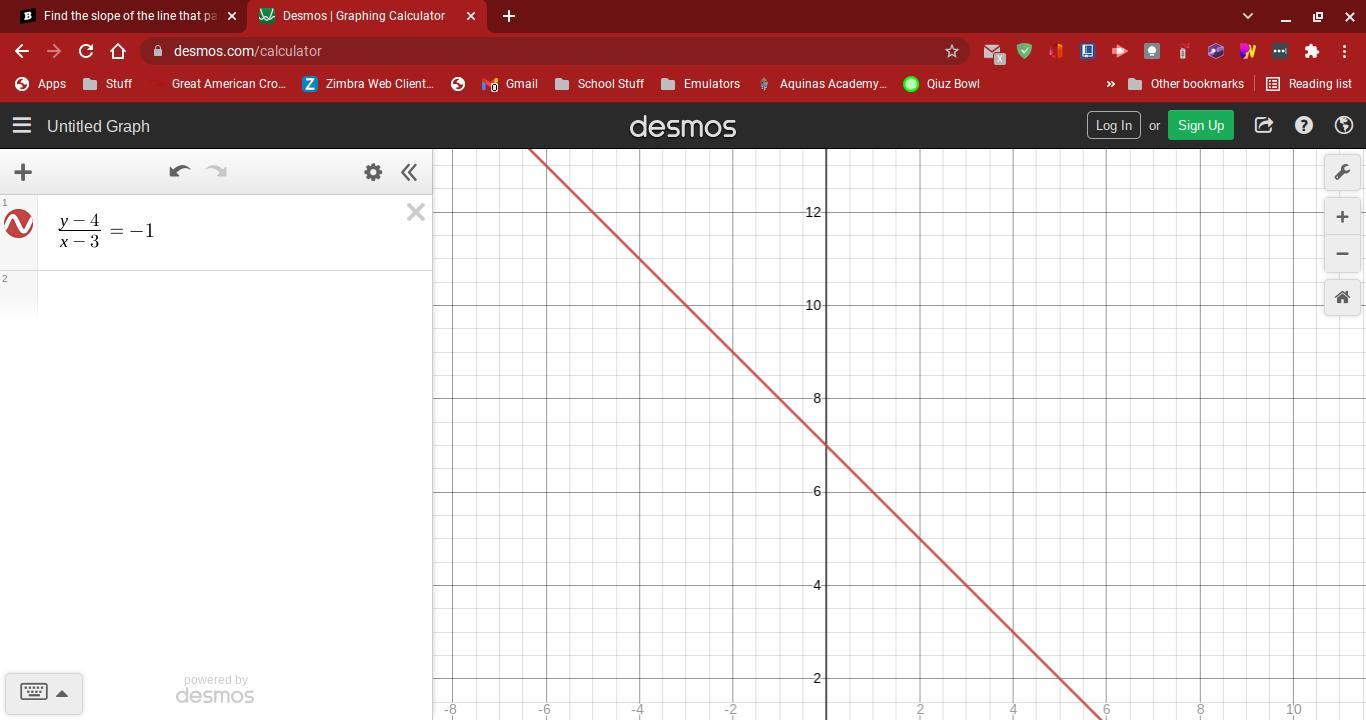
Task: Share the graph
Action: (1263, 125)
